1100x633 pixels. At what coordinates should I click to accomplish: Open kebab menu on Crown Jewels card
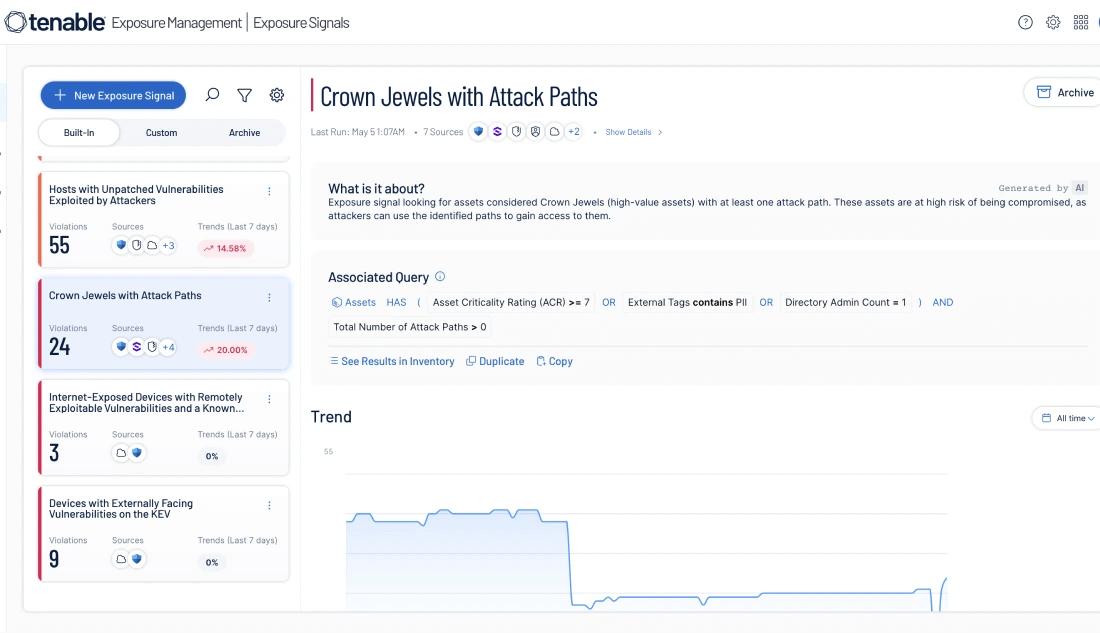tap(269, 298)
